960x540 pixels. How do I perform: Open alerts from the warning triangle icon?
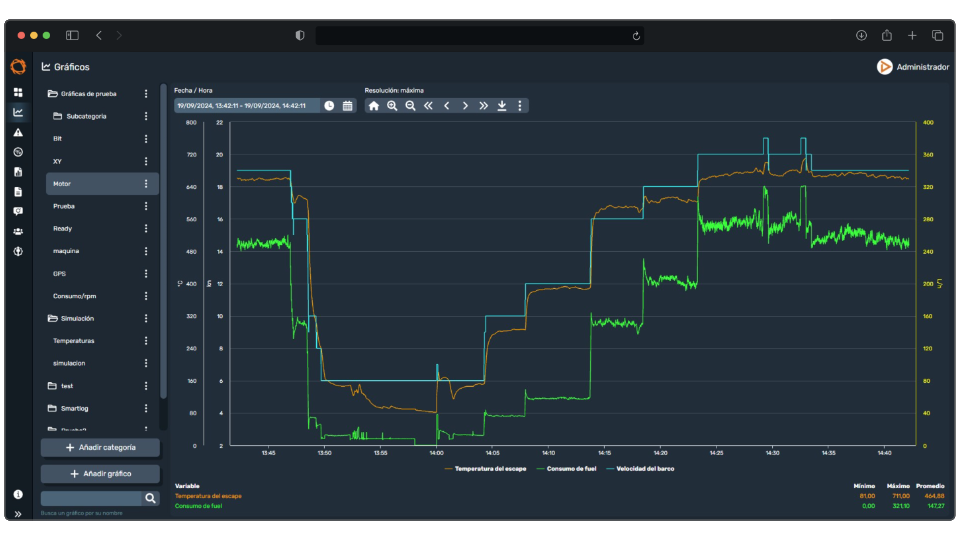pos(18,132)
